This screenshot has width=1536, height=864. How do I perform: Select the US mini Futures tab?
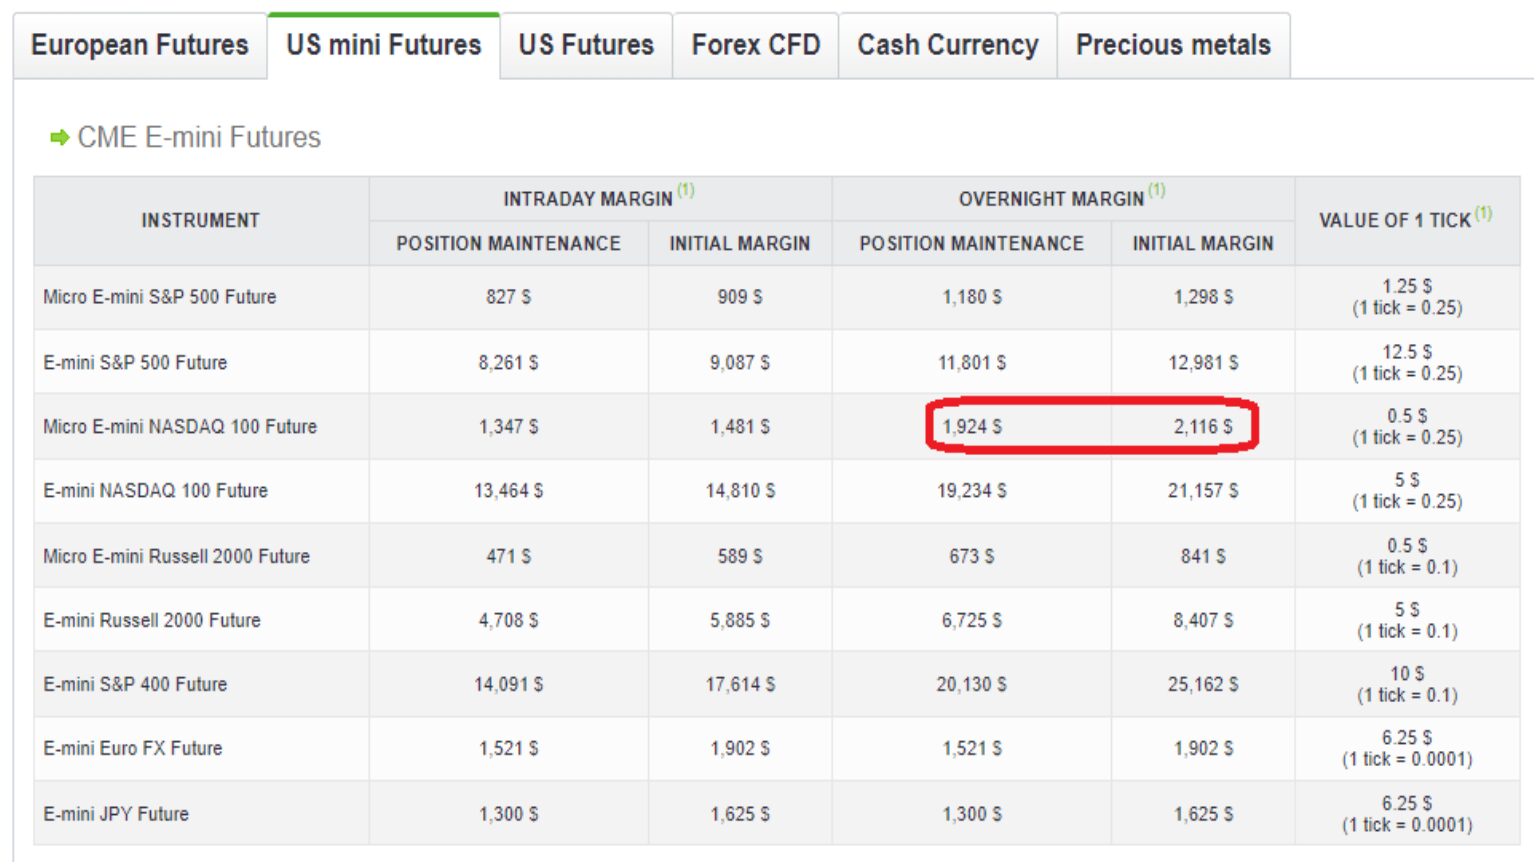click(x=384, y=45)
